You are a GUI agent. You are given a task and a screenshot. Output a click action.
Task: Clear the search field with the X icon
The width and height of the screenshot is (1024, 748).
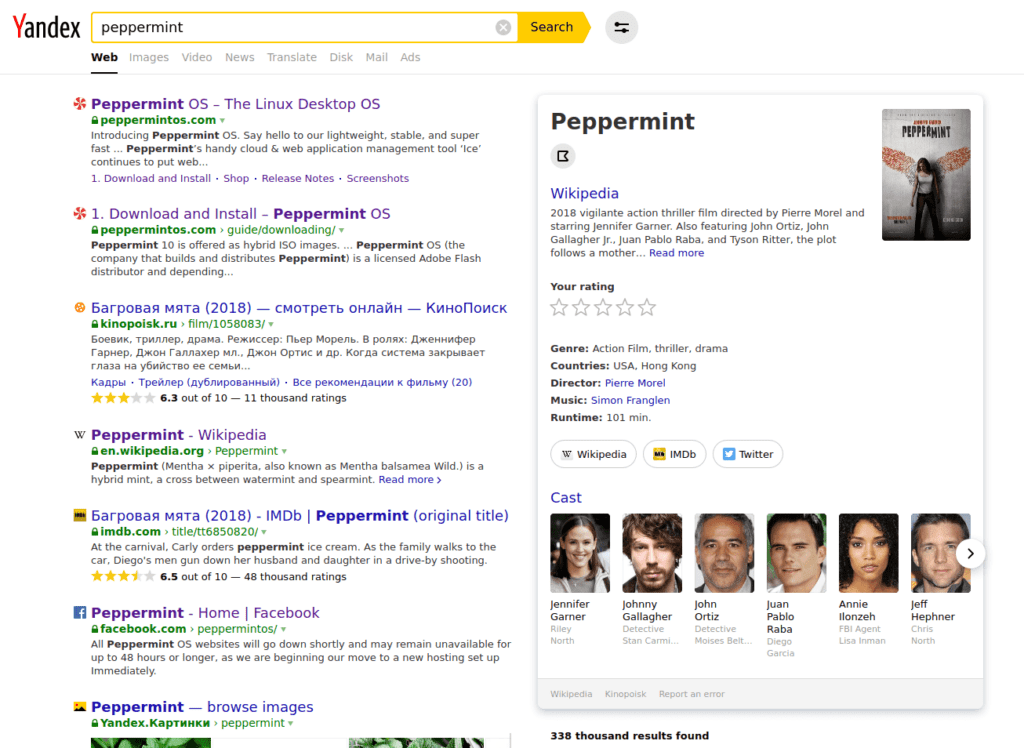click(503, 27)
